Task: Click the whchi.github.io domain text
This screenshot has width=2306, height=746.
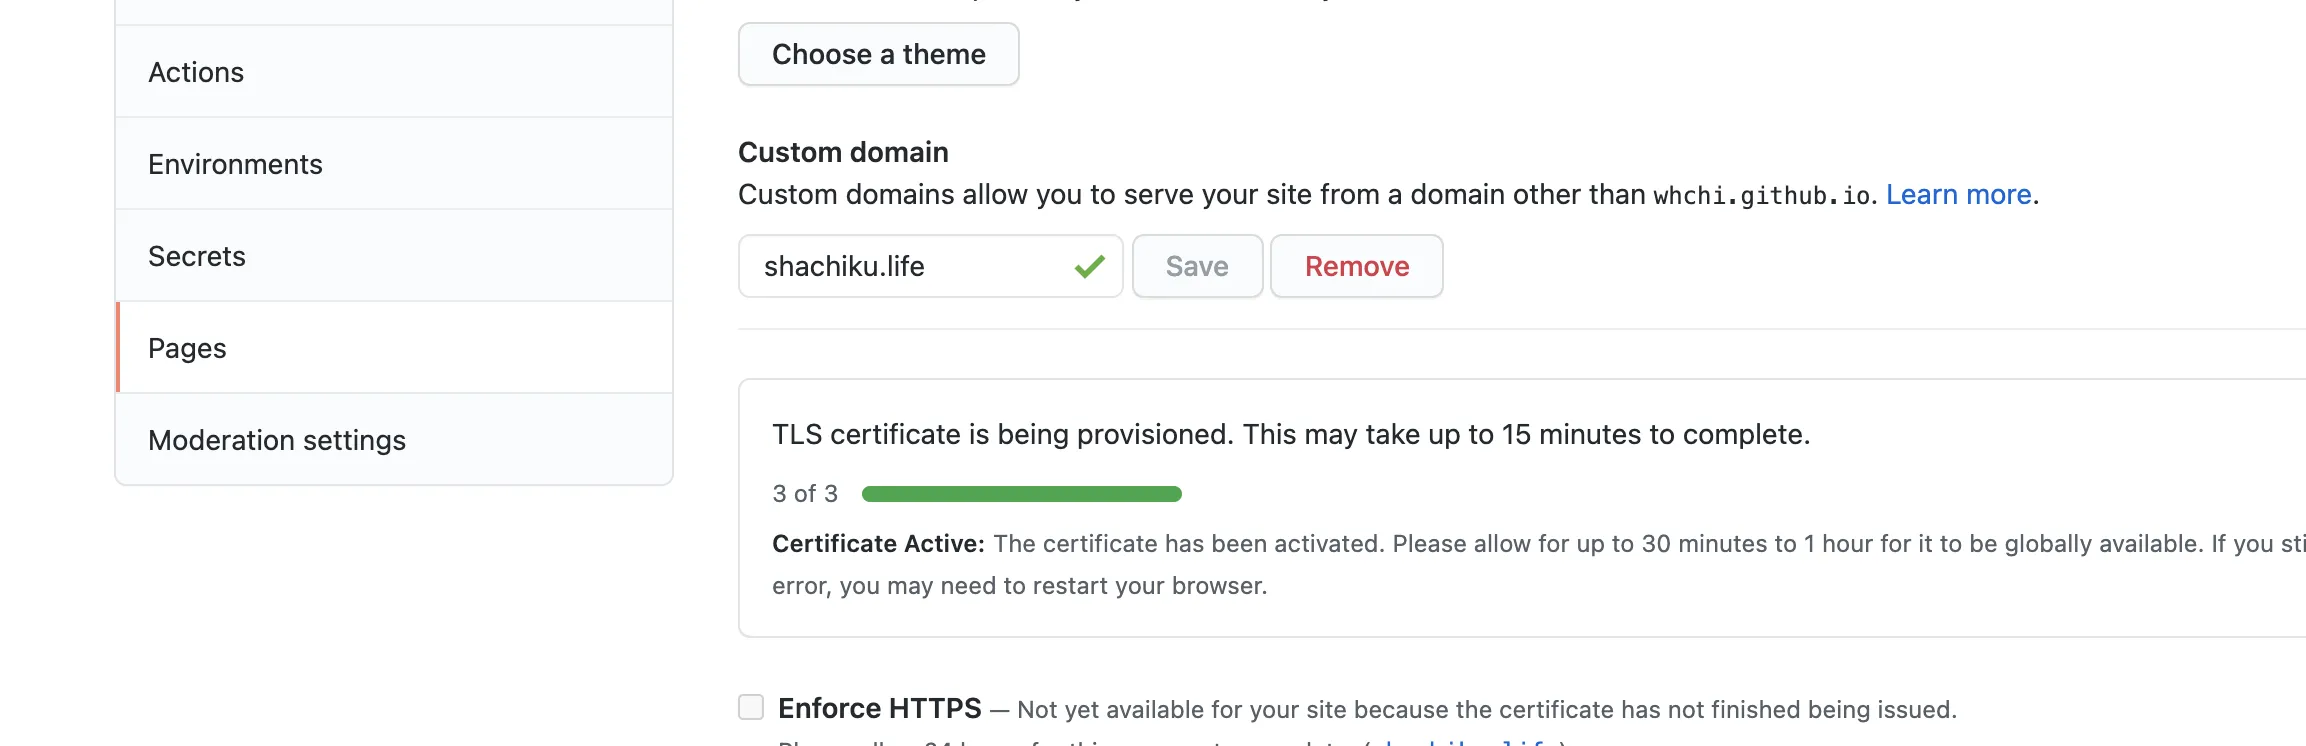Action: 1761,195
